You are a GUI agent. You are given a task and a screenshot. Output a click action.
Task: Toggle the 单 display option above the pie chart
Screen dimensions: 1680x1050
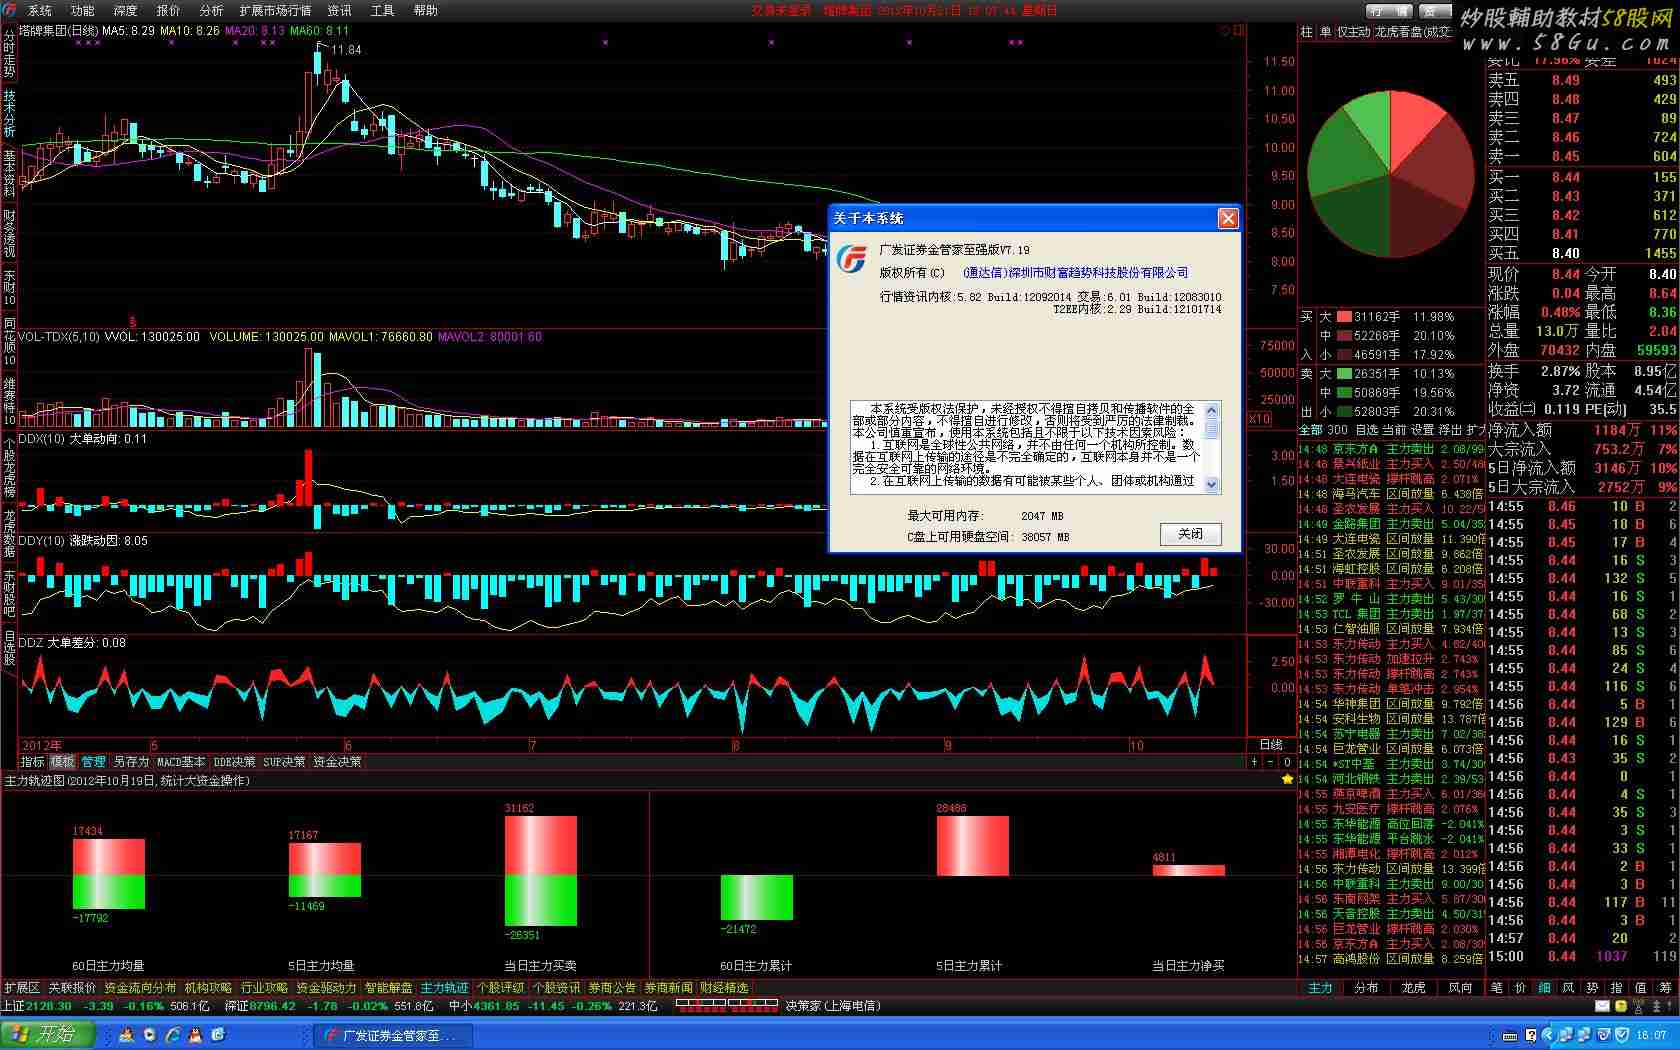(x=1325, y=32)
